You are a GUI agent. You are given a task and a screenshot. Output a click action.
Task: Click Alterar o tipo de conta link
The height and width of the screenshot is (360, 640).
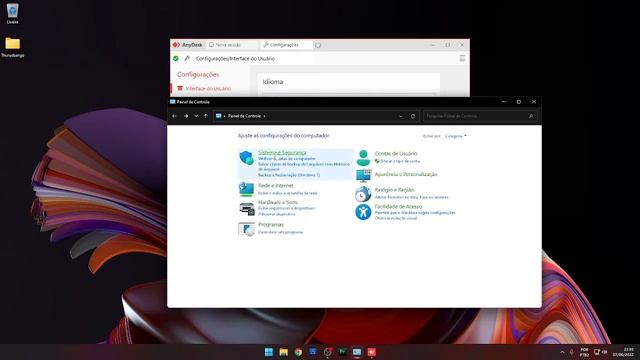coord(400,161)
